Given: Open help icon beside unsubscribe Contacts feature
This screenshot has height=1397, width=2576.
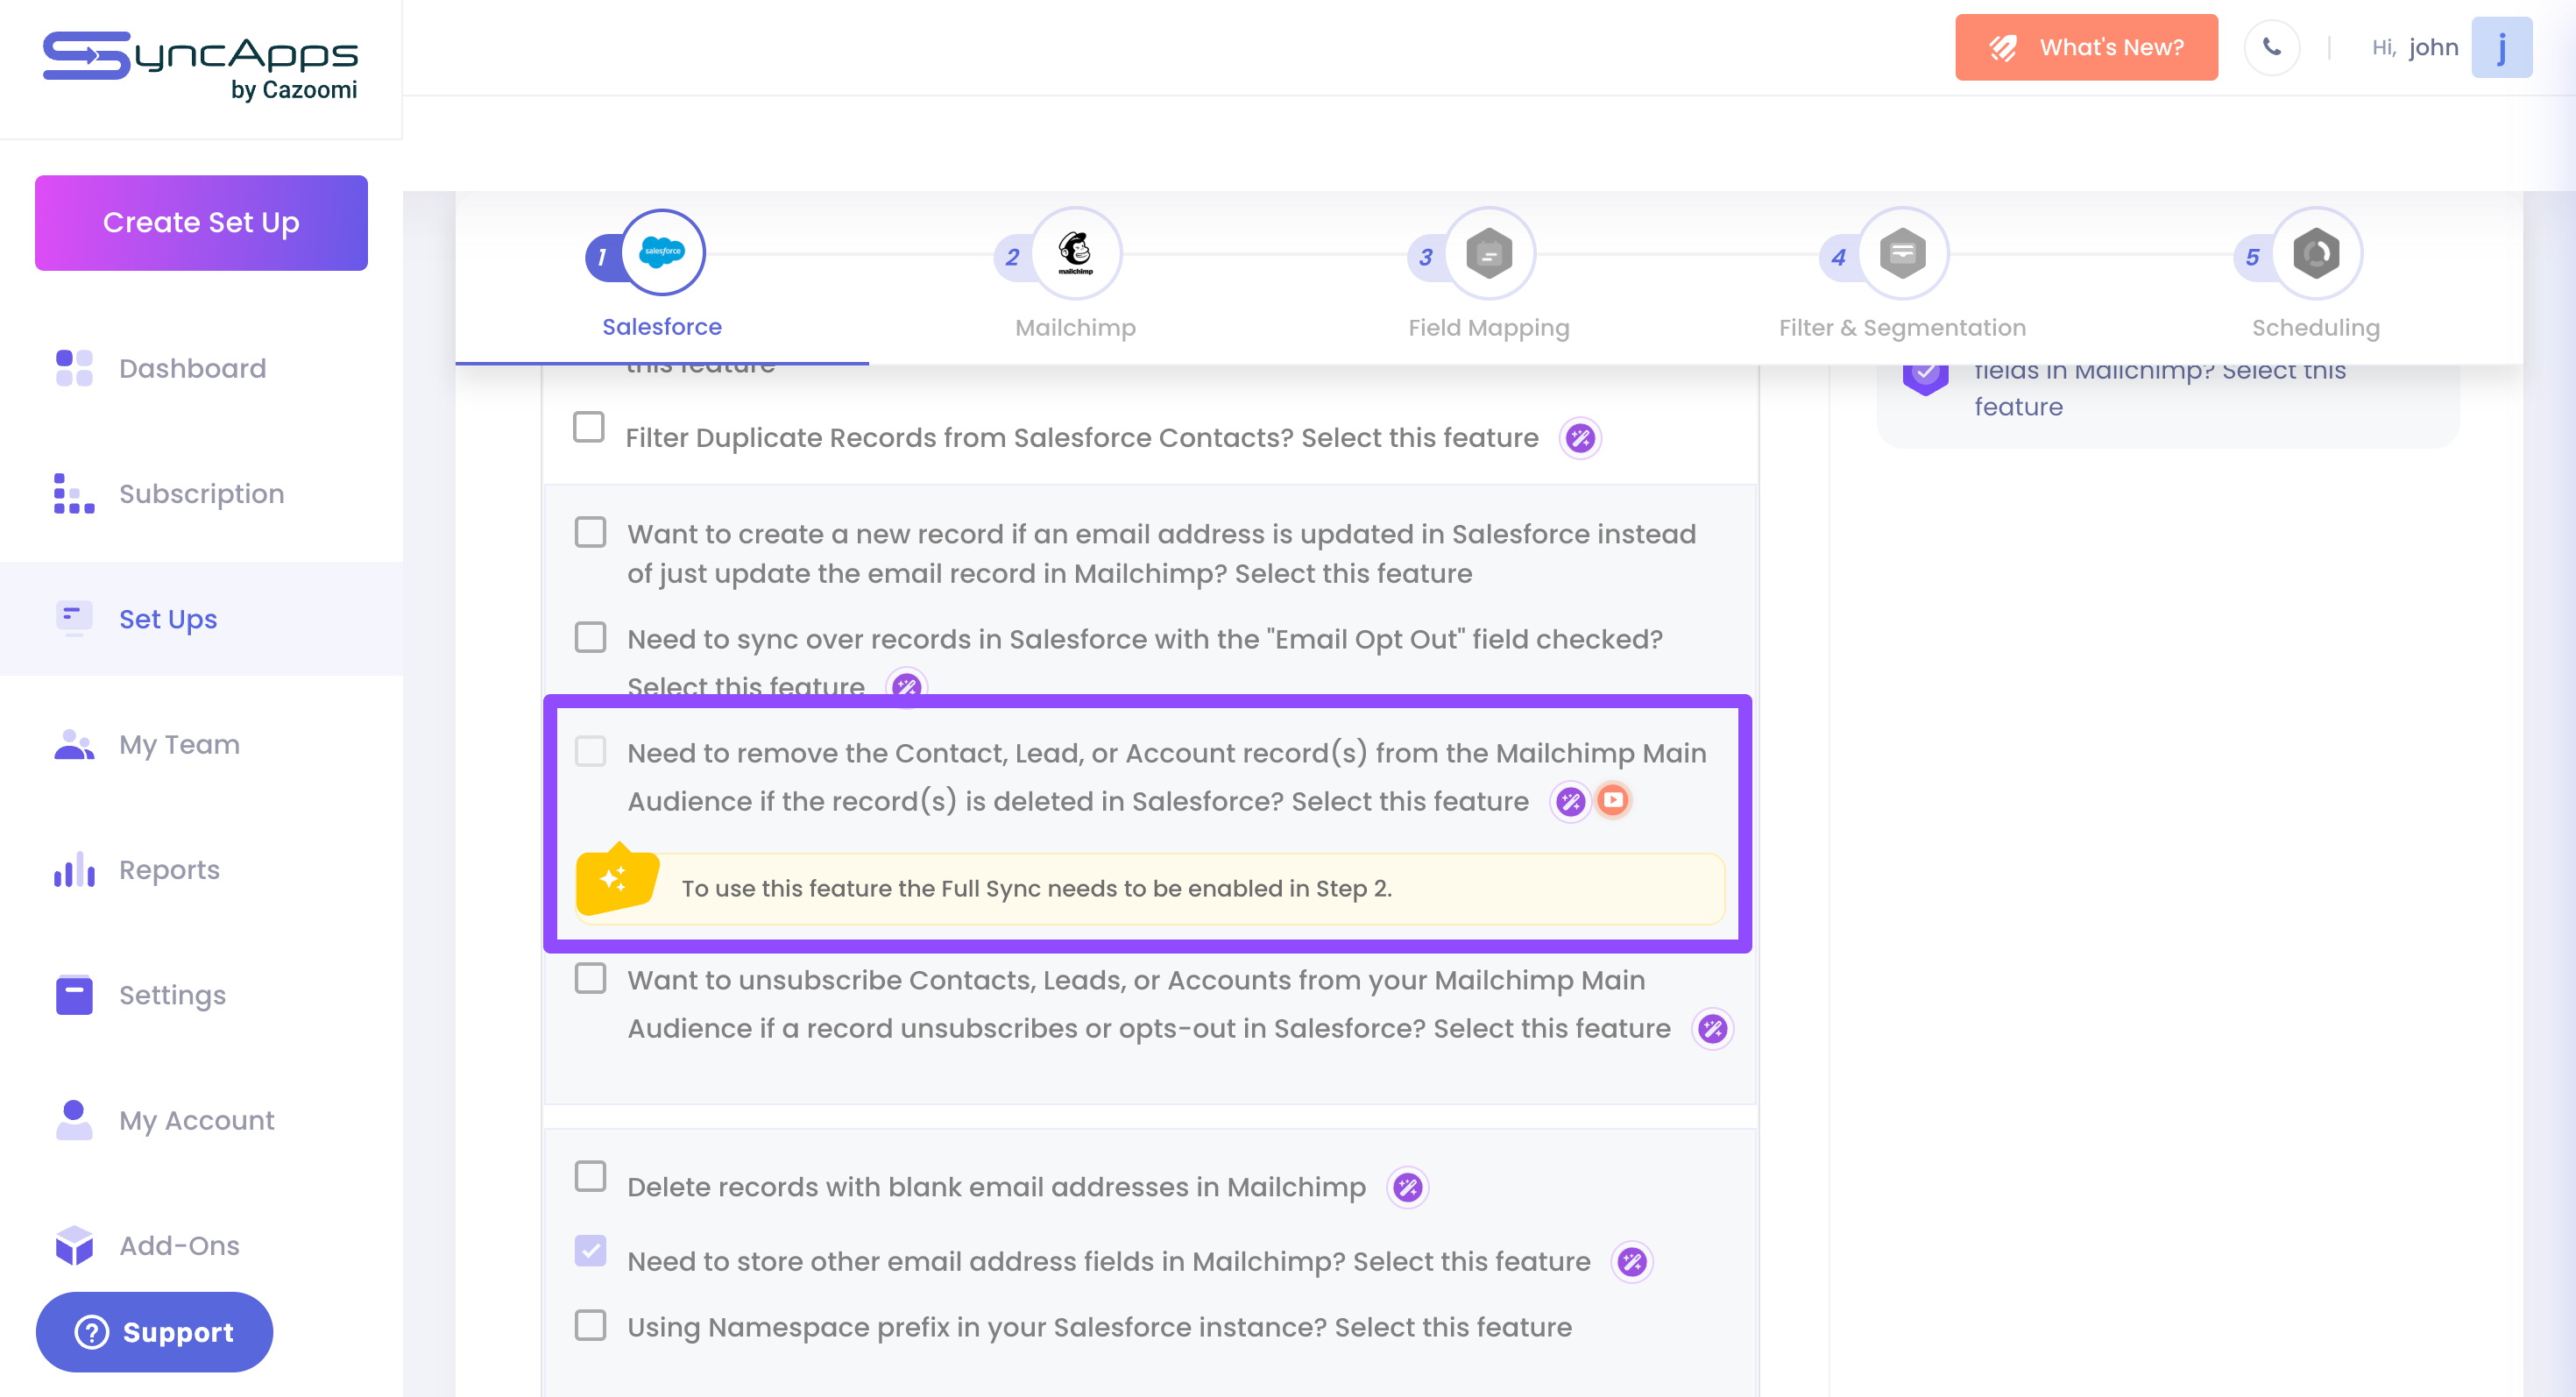Looking at the screenshot, I should 1712,1029.
